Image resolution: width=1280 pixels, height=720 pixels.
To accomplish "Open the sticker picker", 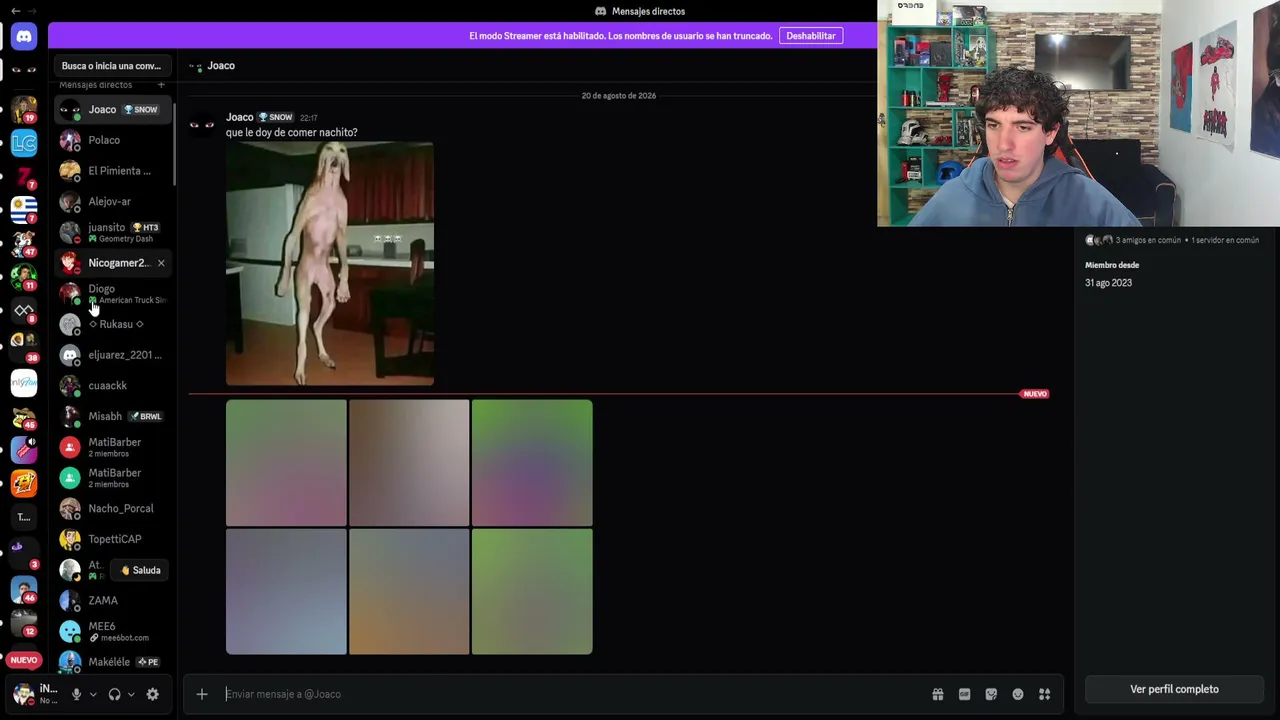I will 991,694.
